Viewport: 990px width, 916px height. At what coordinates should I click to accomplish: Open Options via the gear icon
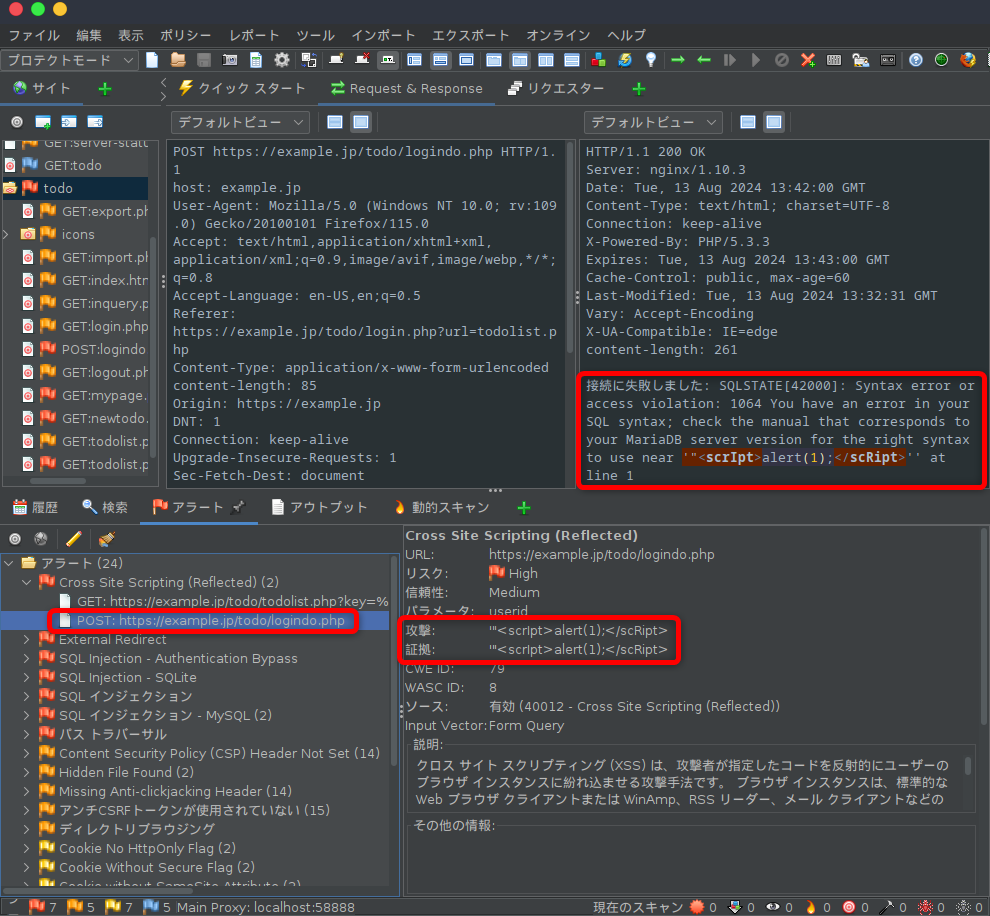point(282,60)
